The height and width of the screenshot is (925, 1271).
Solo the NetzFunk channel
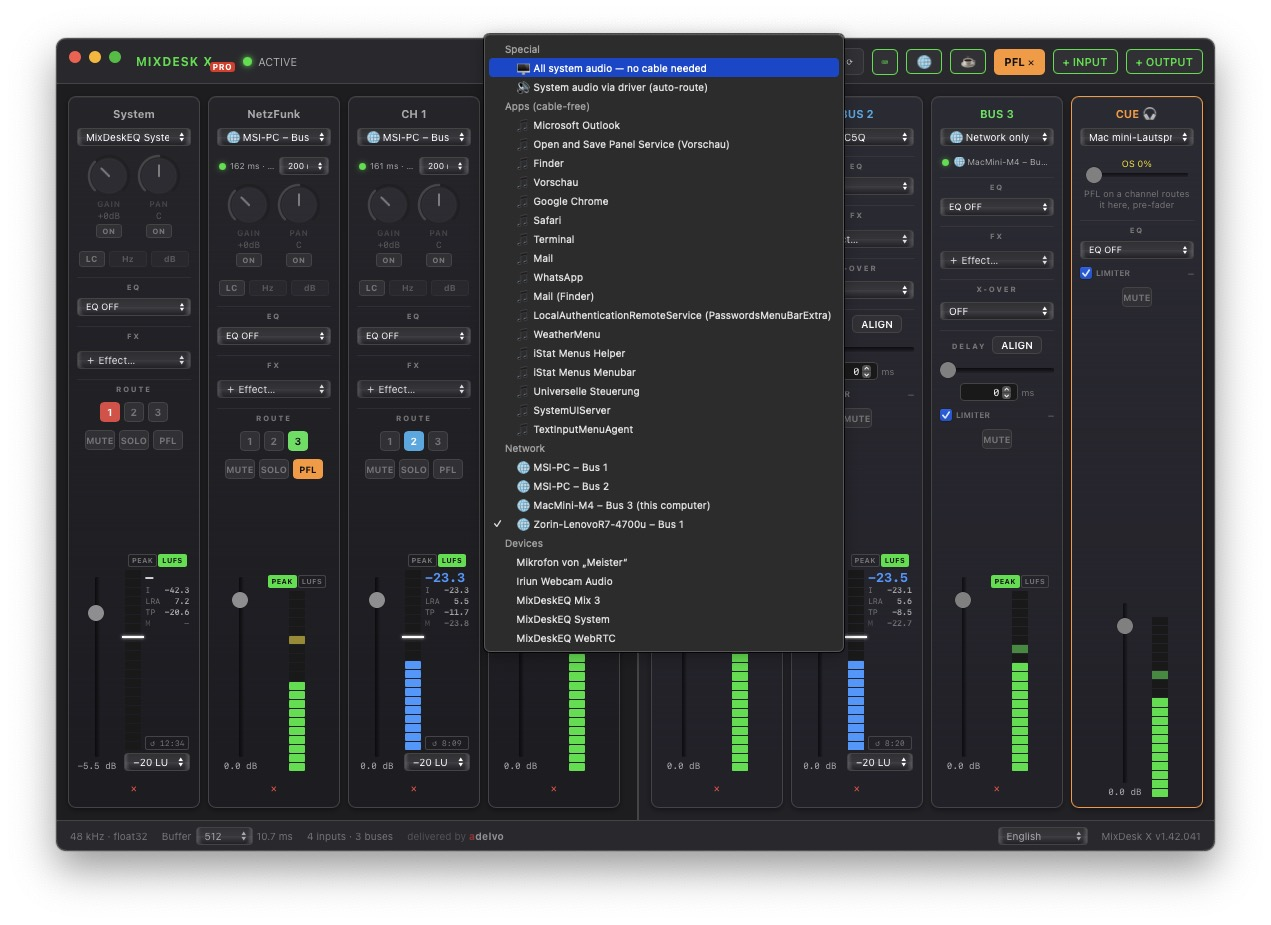point(273,469)
